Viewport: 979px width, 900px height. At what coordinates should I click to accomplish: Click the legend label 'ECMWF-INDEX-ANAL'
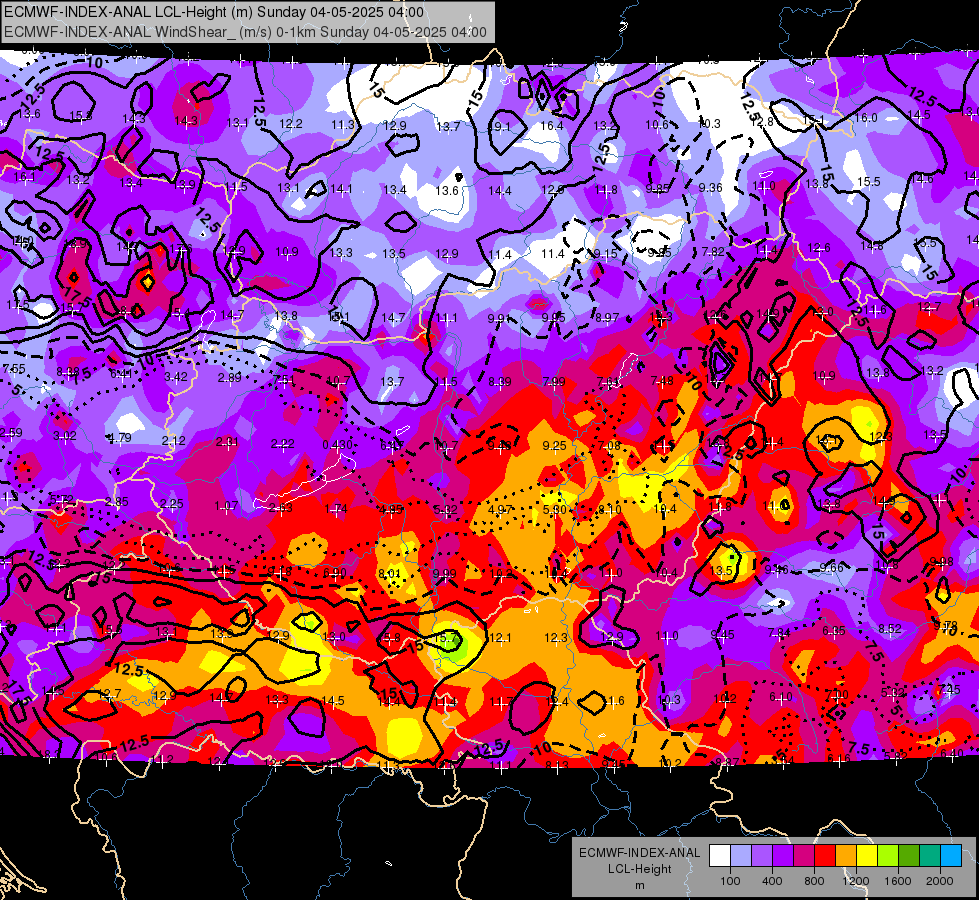pyautogui.click(x=639, y=853)
